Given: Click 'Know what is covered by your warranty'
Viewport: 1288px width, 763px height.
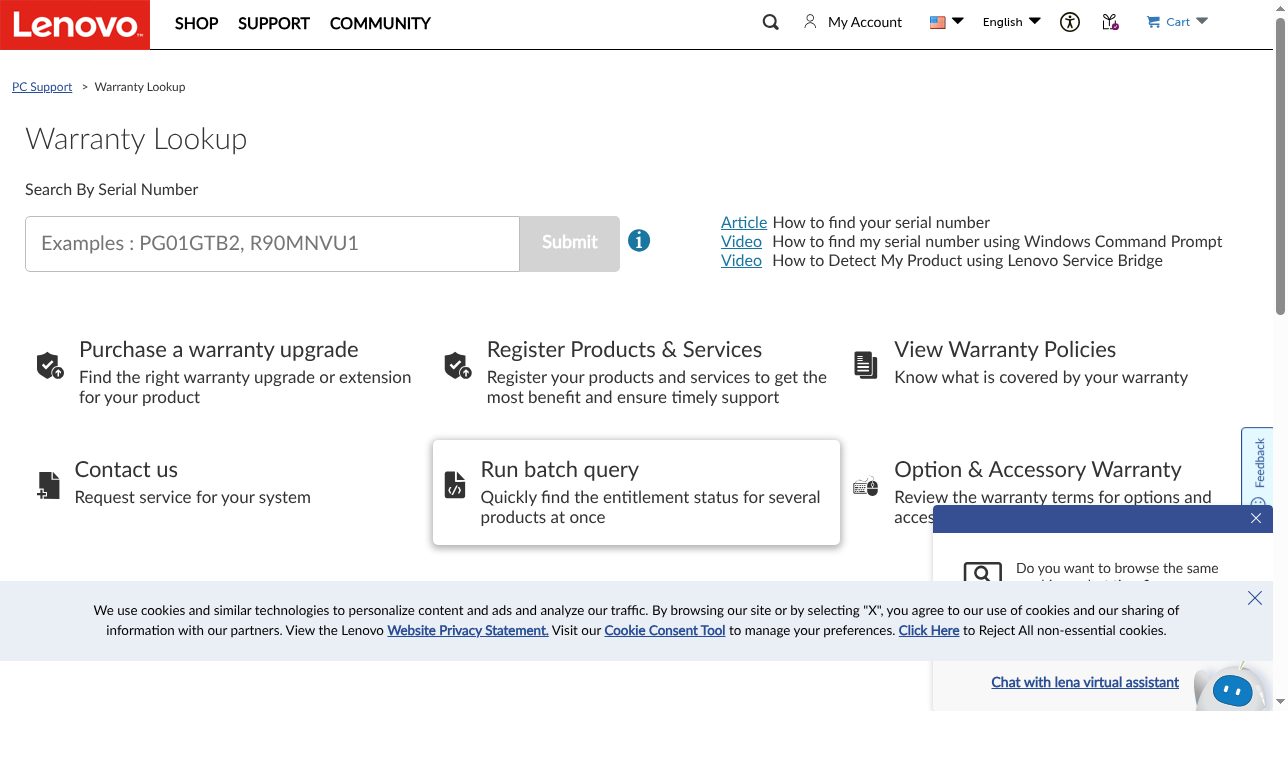Looking at the screenshot, I should pos(1041,377).
